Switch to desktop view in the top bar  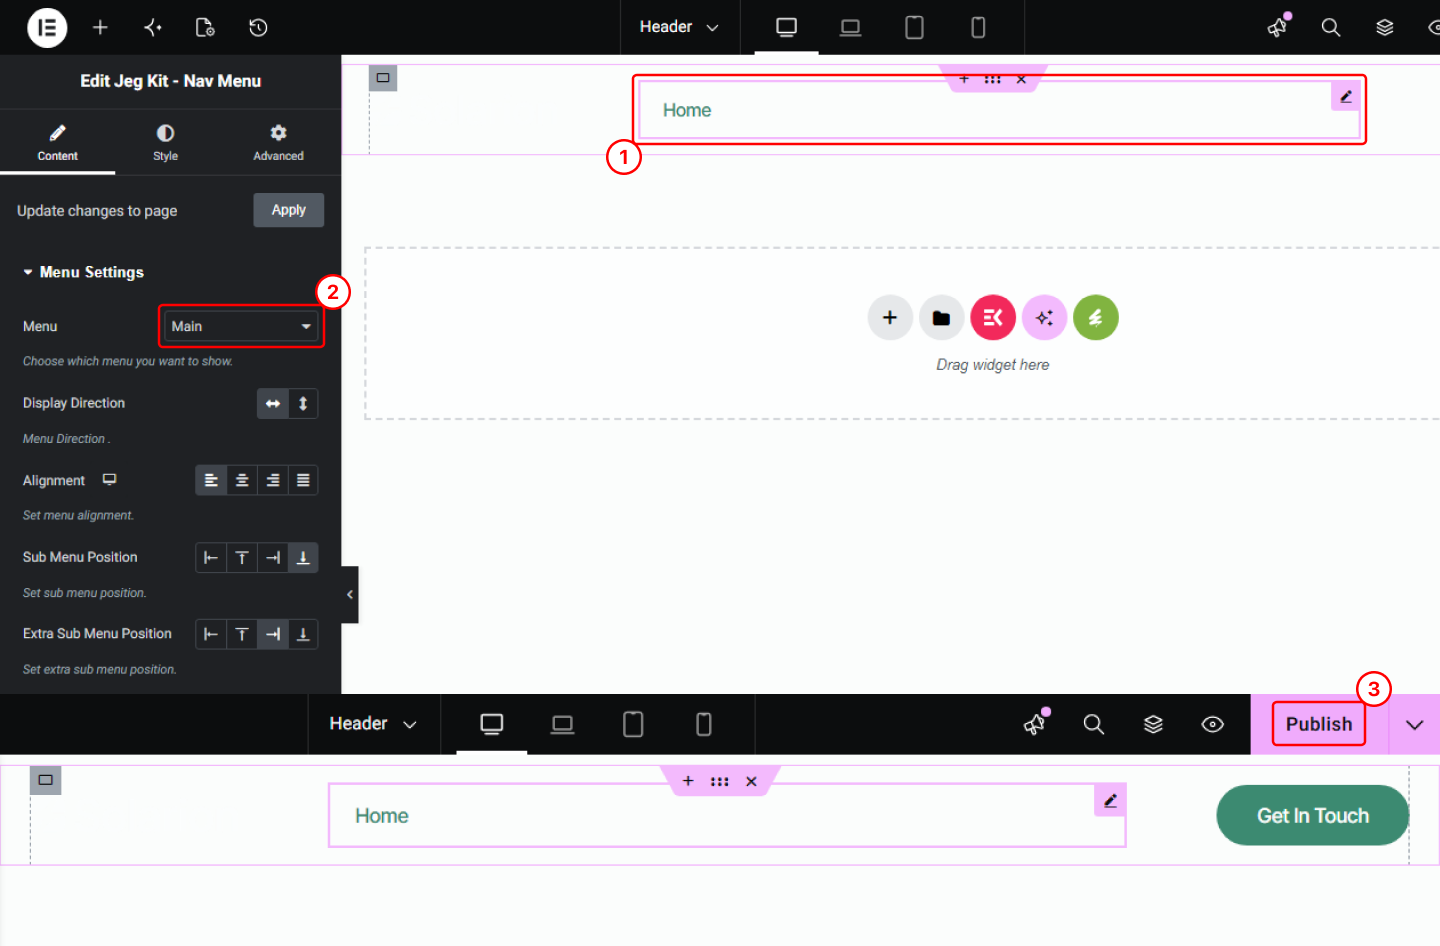click(787, 28)
